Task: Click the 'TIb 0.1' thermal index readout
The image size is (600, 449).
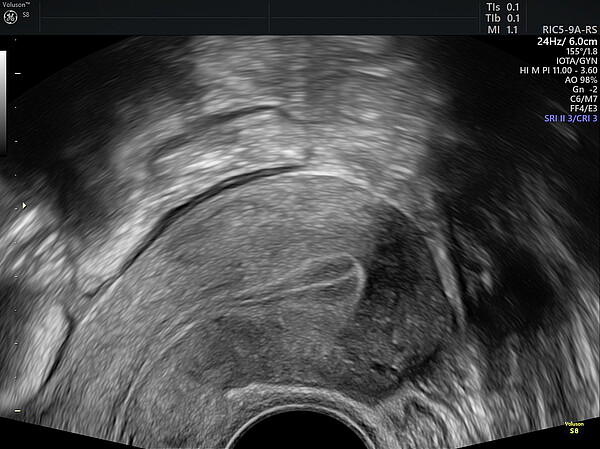Action: (503, 18)
